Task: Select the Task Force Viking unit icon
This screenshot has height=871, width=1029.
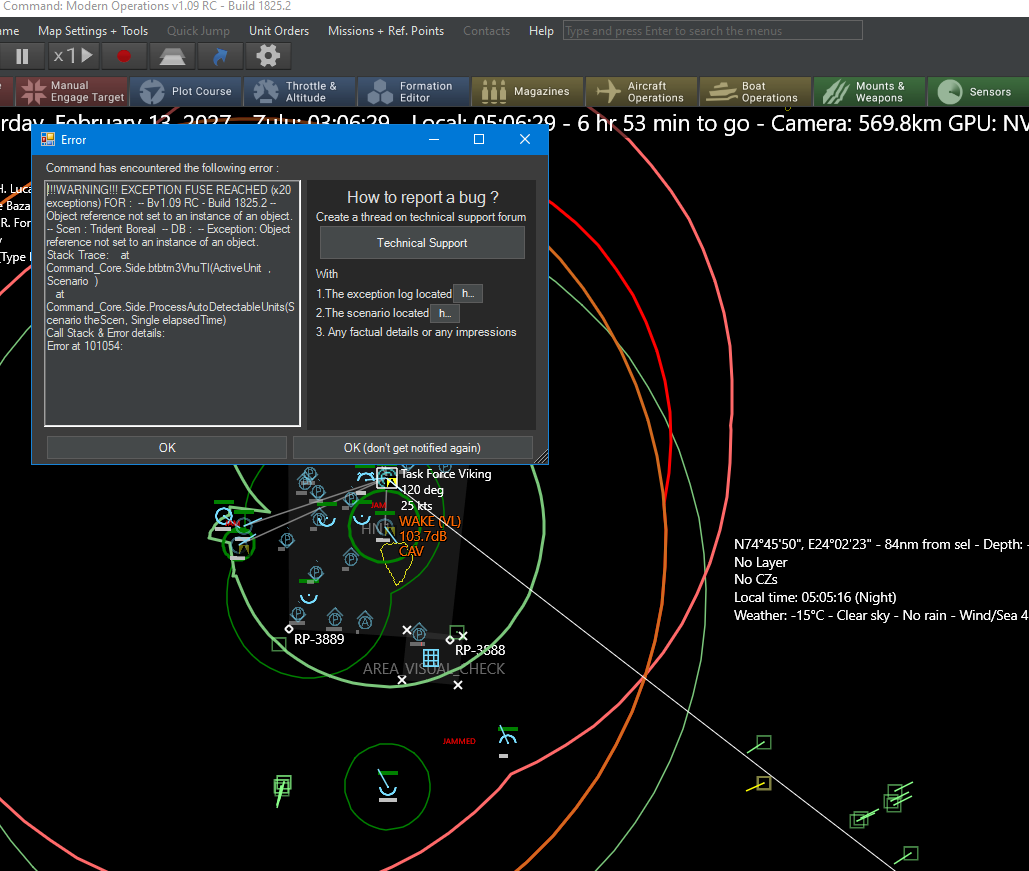Action: click(387, 477)
